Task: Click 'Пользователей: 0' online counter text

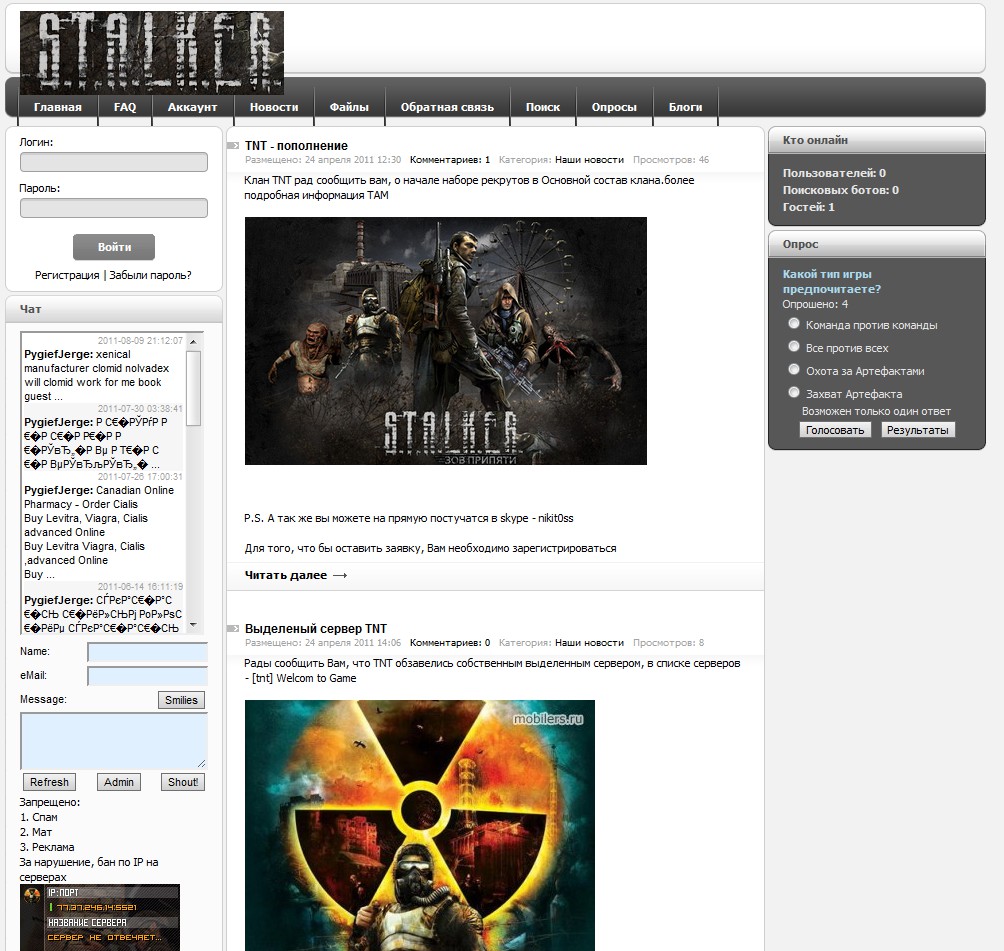Action: click(834, 174)
